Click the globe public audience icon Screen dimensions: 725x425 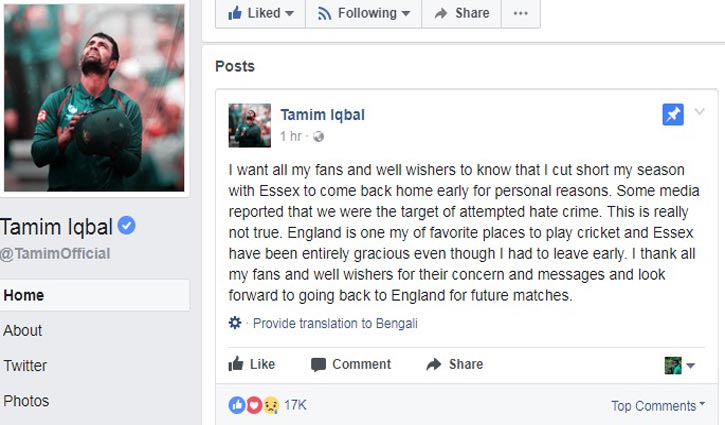coord(318,136)
